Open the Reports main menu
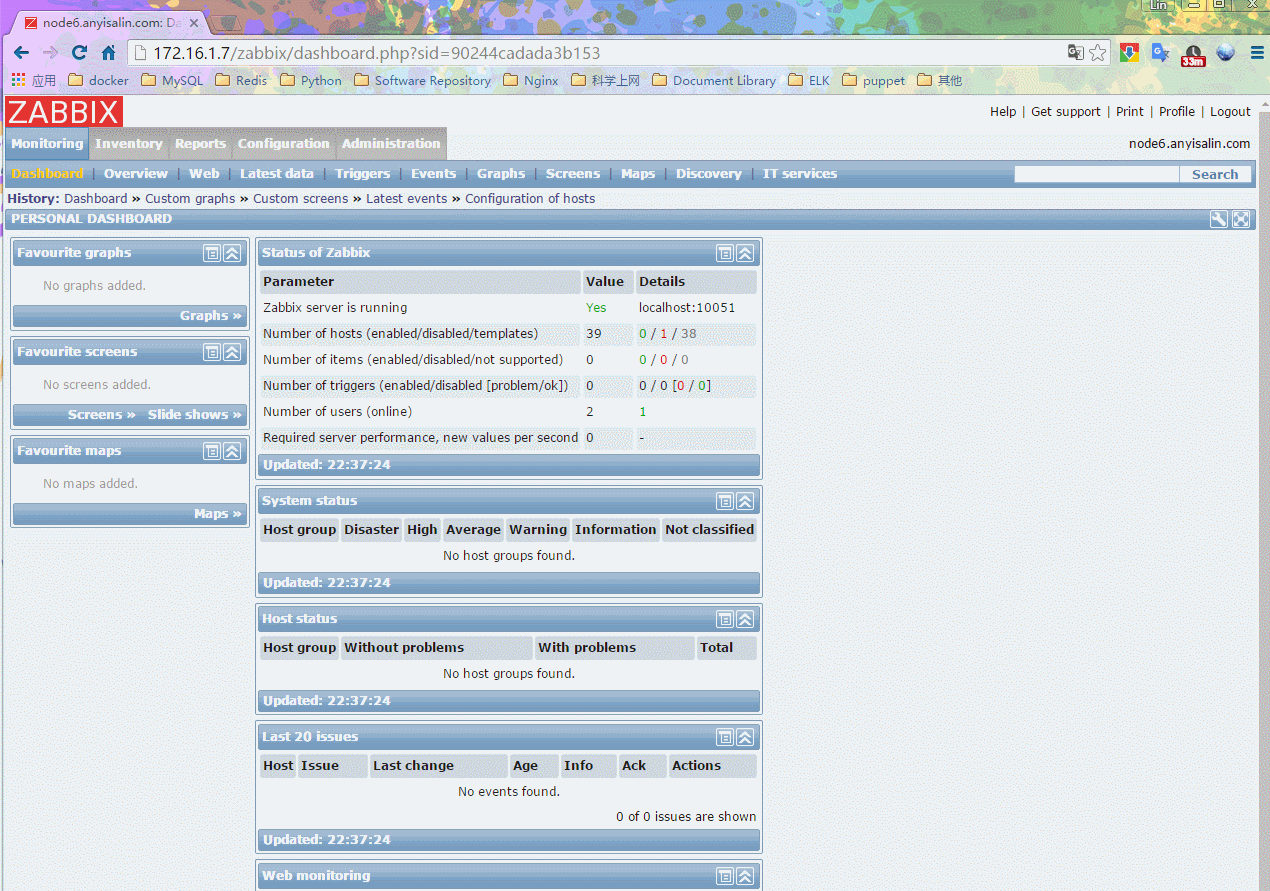The width and height of the screenshot is (1270, 891). [200, 144]
